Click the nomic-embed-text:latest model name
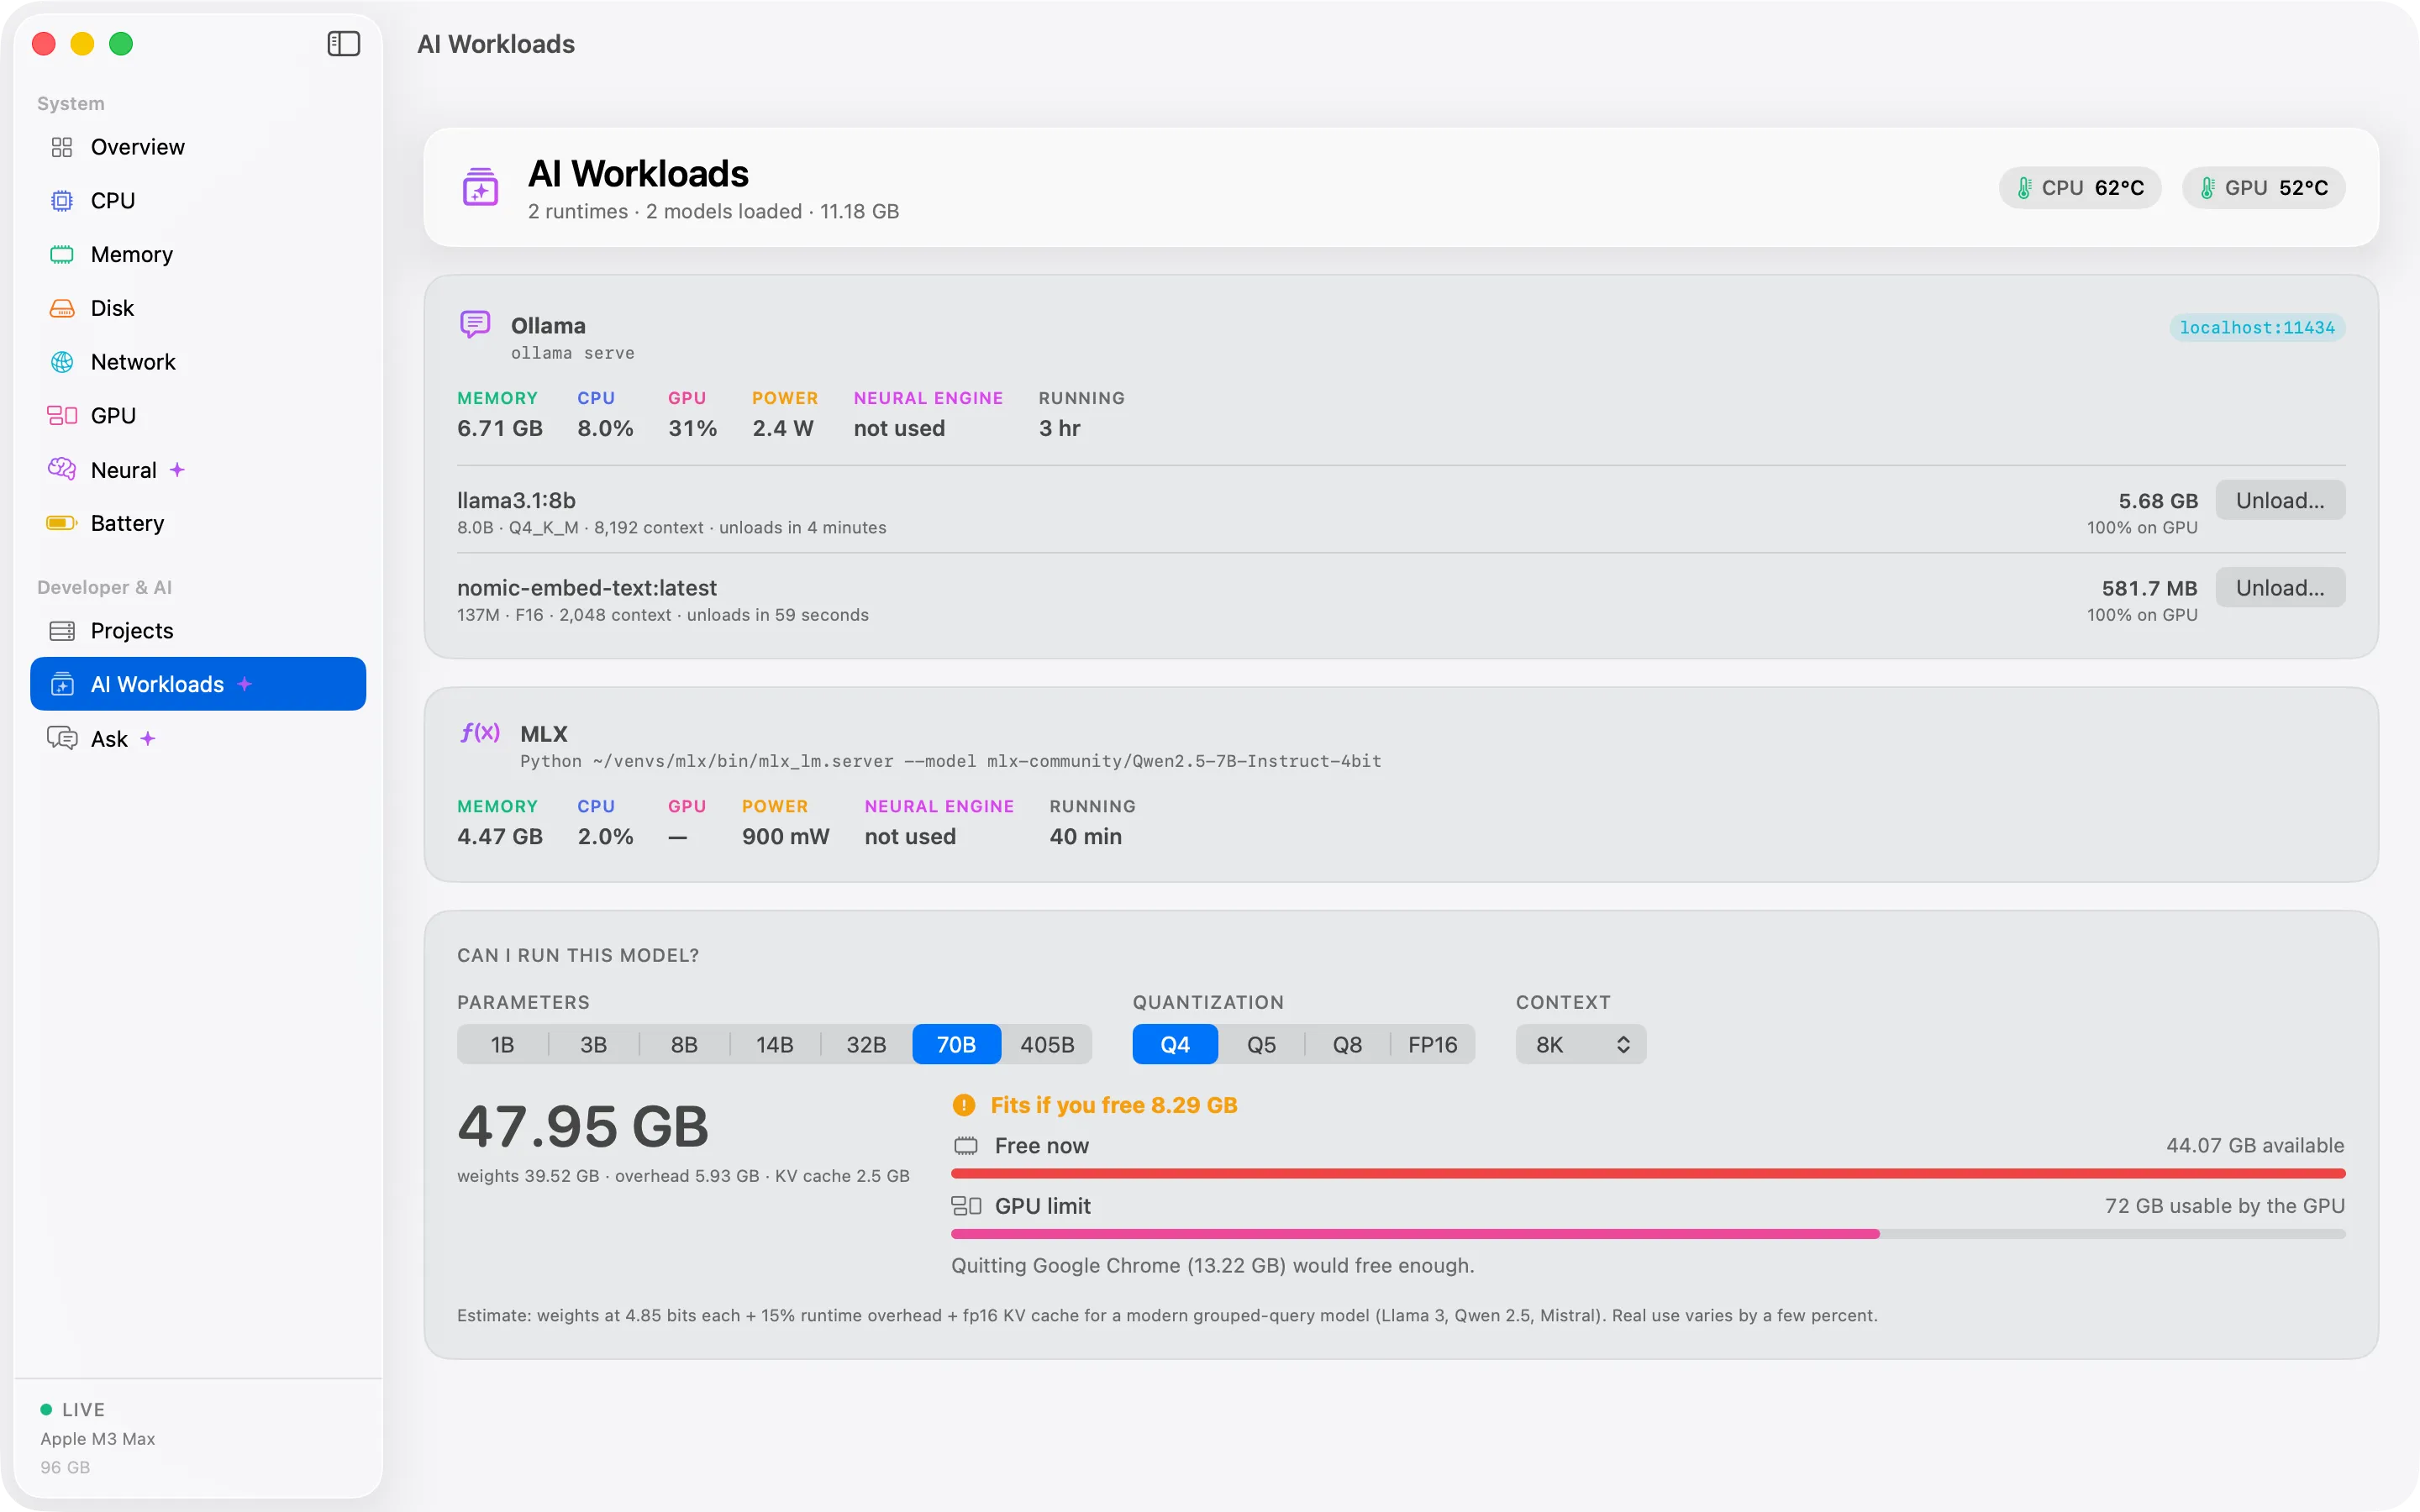 pyautogui.click(x=587, y=588)
